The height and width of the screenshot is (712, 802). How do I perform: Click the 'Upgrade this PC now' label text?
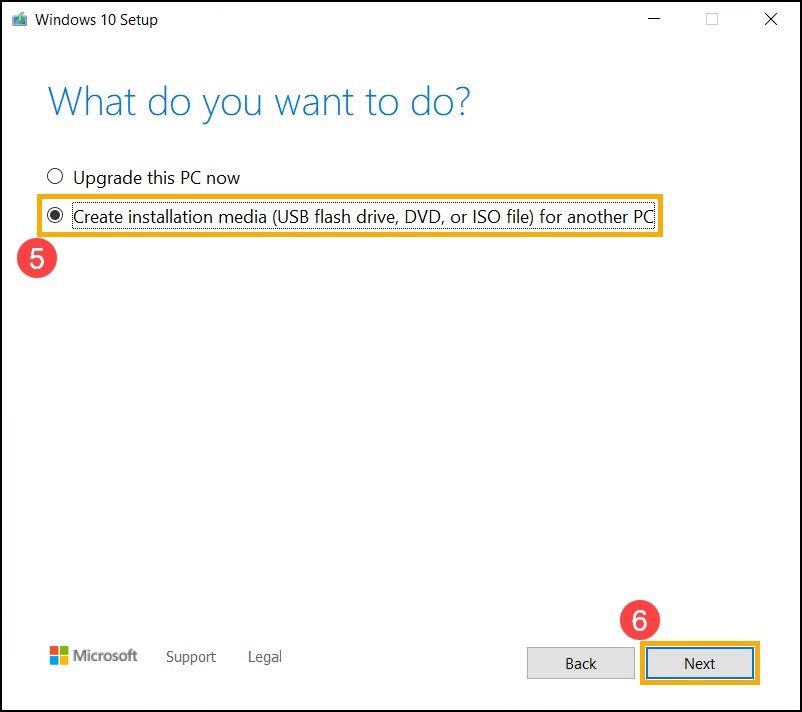coord(155,177)
